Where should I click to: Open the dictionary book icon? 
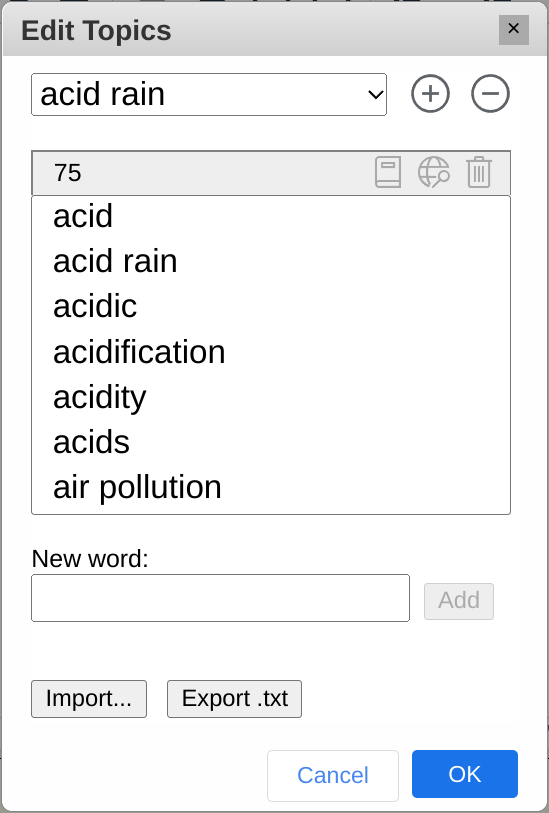pos(388,172)
